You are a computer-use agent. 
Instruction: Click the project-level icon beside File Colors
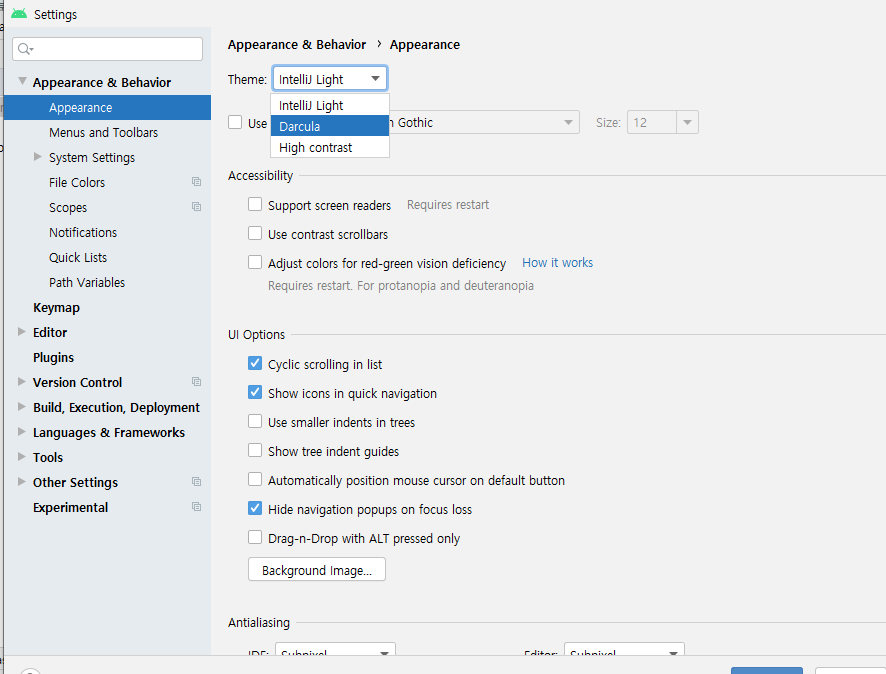point(196,182)
